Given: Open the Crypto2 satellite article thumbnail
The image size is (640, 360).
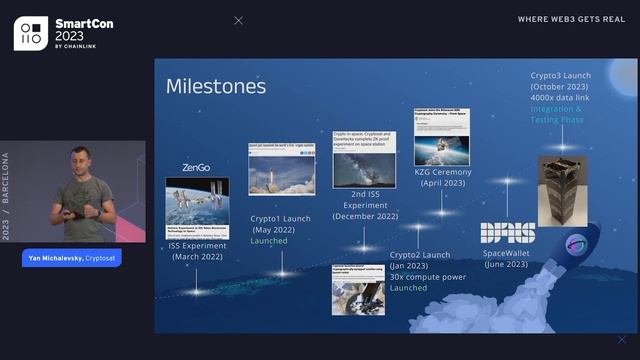Looking at the screenshot, I should tap(358, 290).
